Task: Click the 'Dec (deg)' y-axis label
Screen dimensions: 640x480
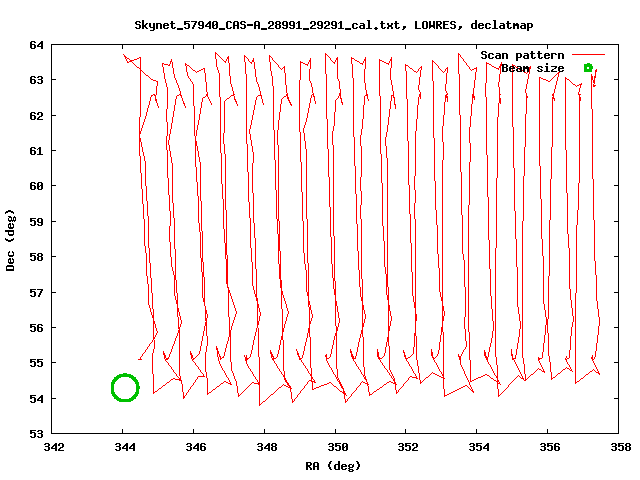Action: coord(10,240)
